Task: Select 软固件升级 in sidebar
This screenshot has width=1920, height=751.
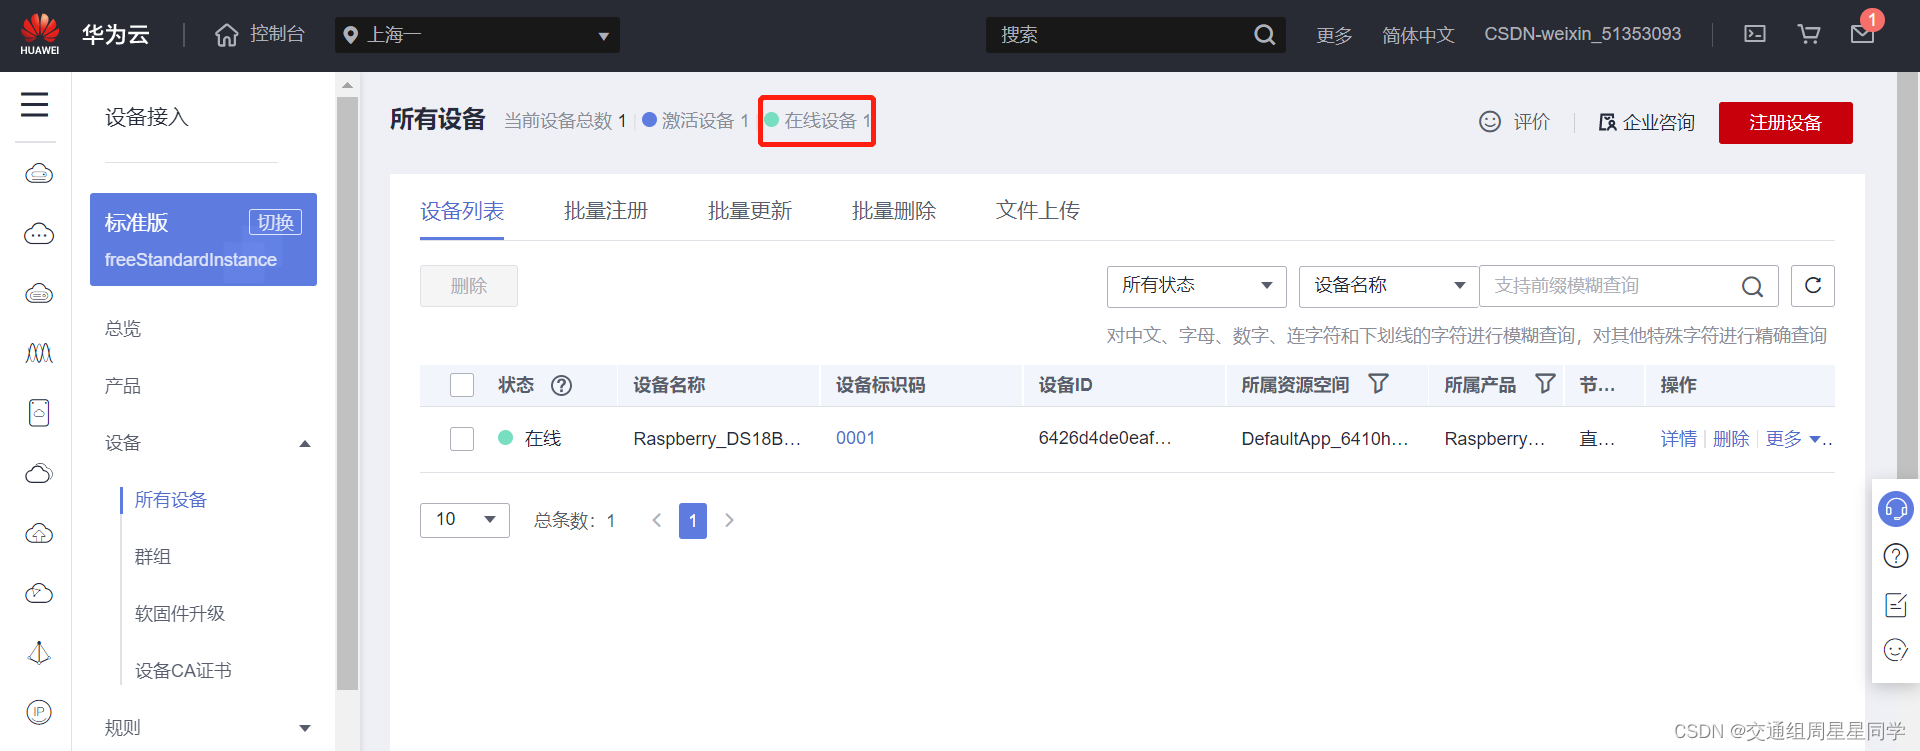Action: (x=180, y=614)
